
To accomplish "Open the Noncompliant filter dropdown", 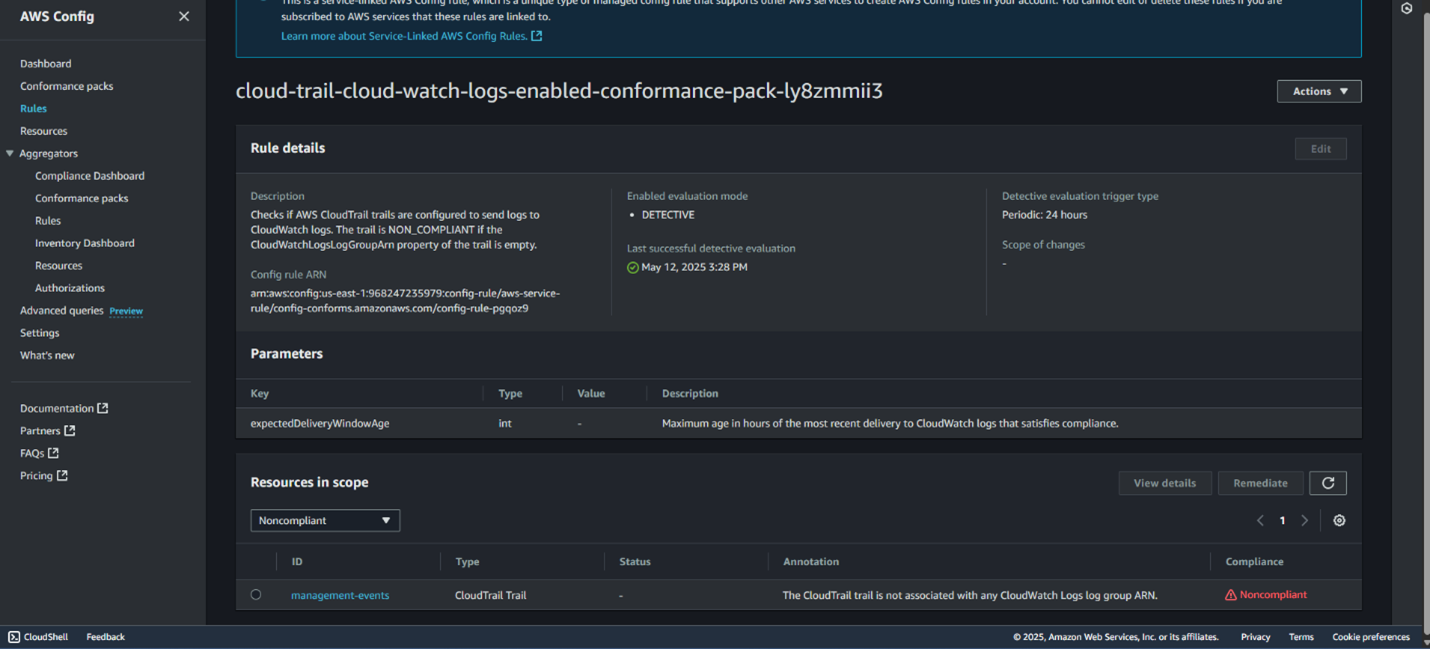I will [325, 520].
